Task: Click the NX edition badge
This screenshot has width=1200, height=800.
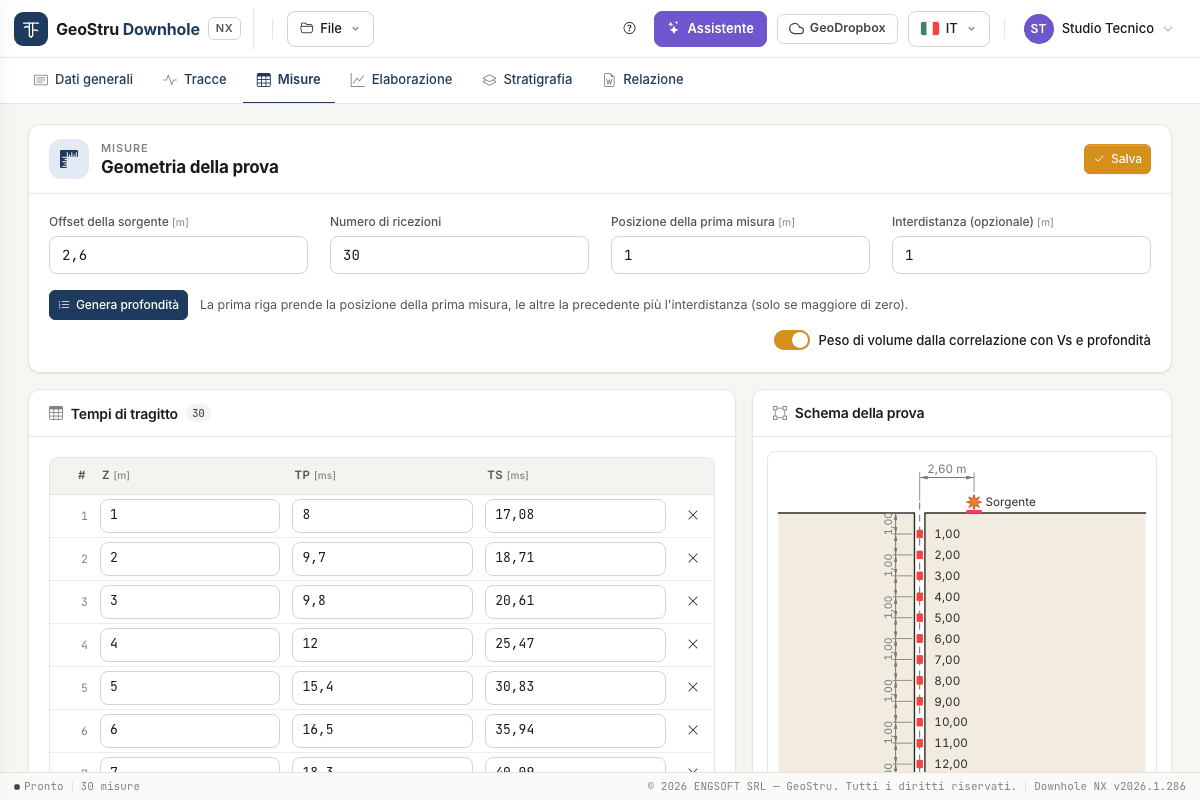Action: [224, 29]
